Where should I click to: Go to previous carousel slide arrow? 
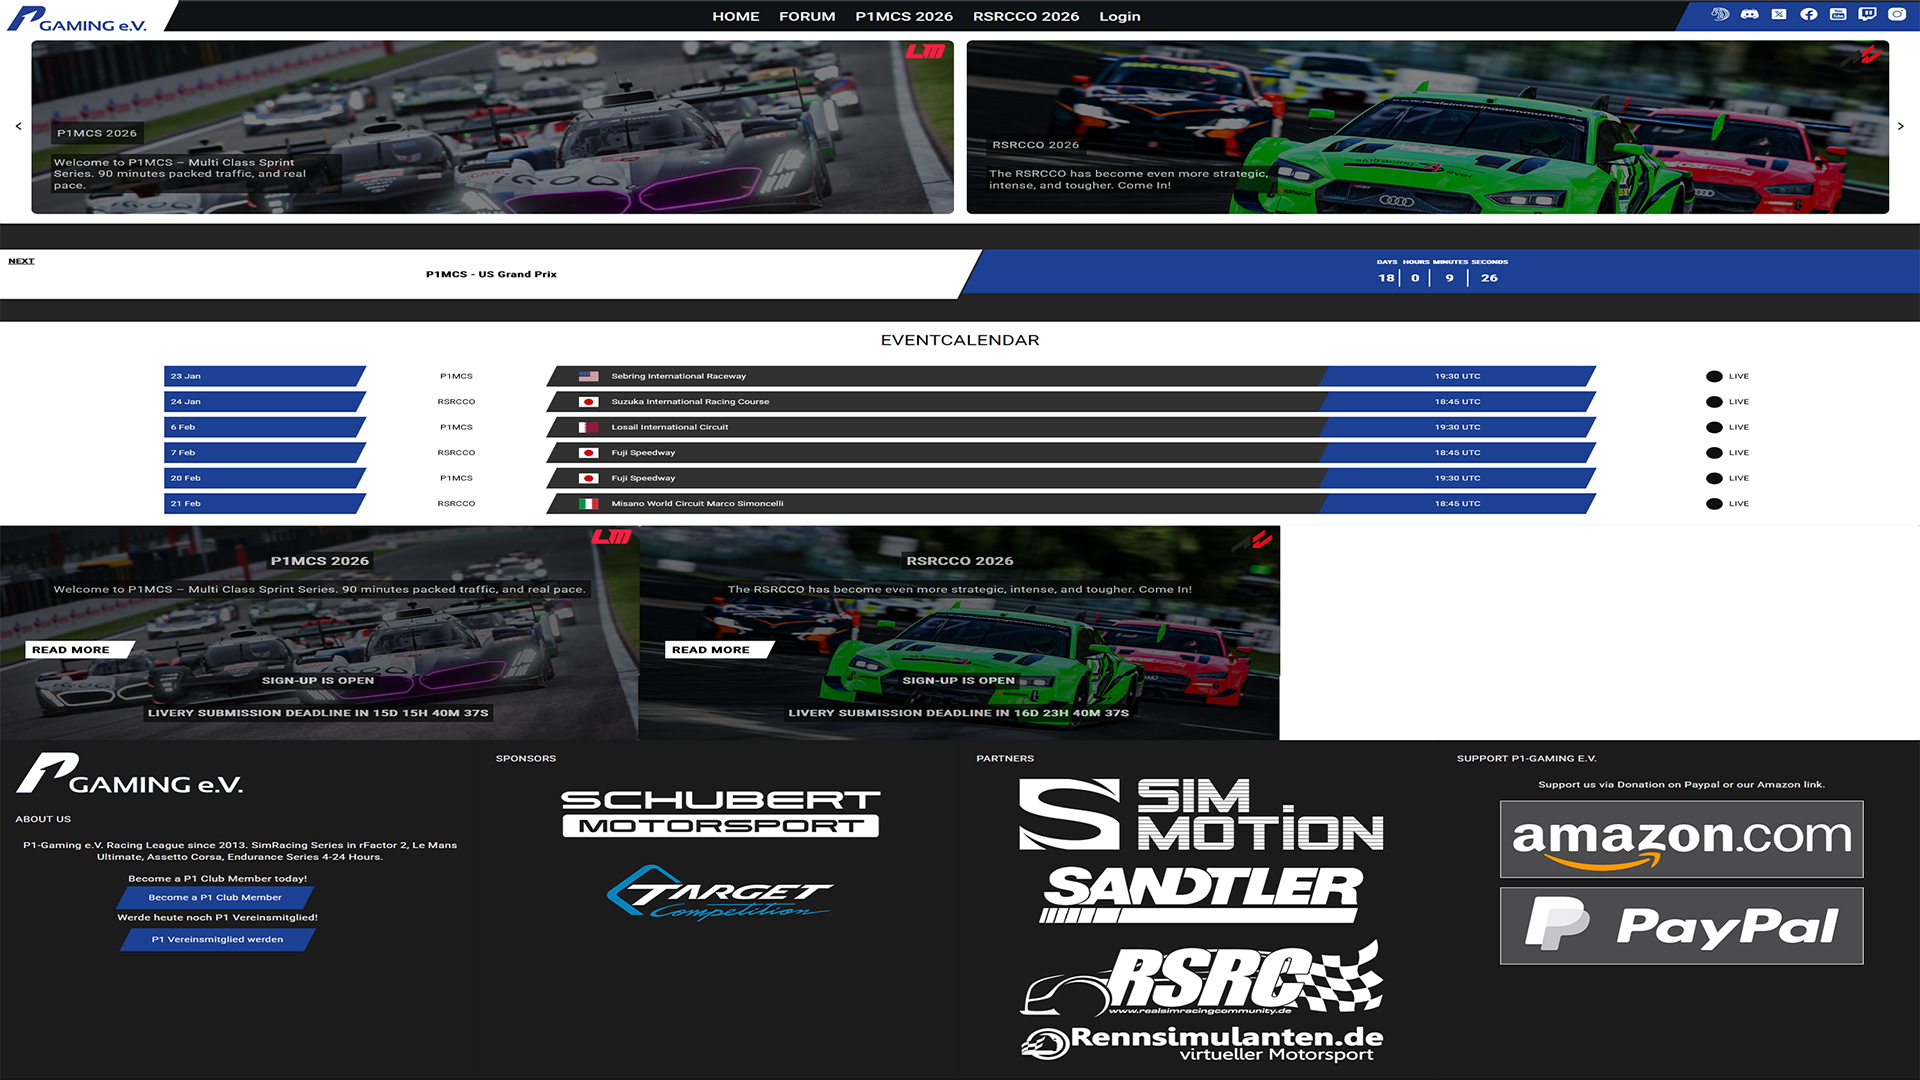tap(18, 126)
